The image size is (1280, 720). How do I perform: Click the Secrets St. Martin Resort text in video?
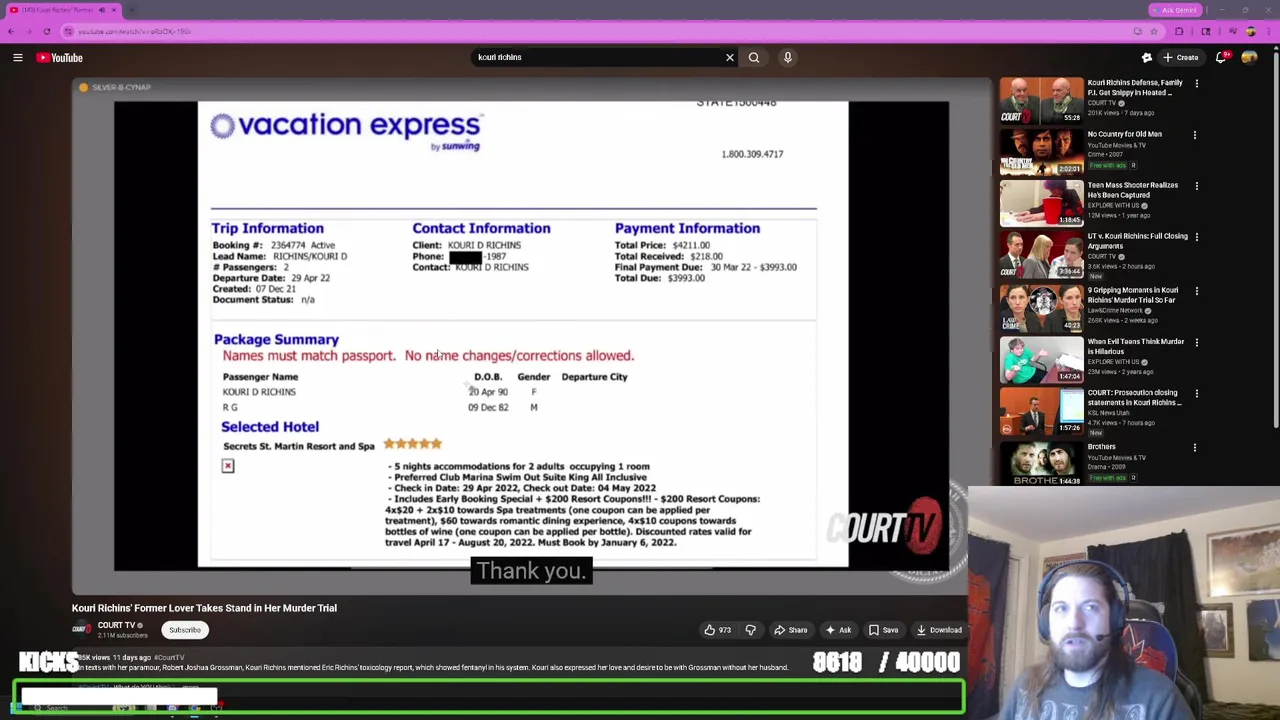[298, 446]
